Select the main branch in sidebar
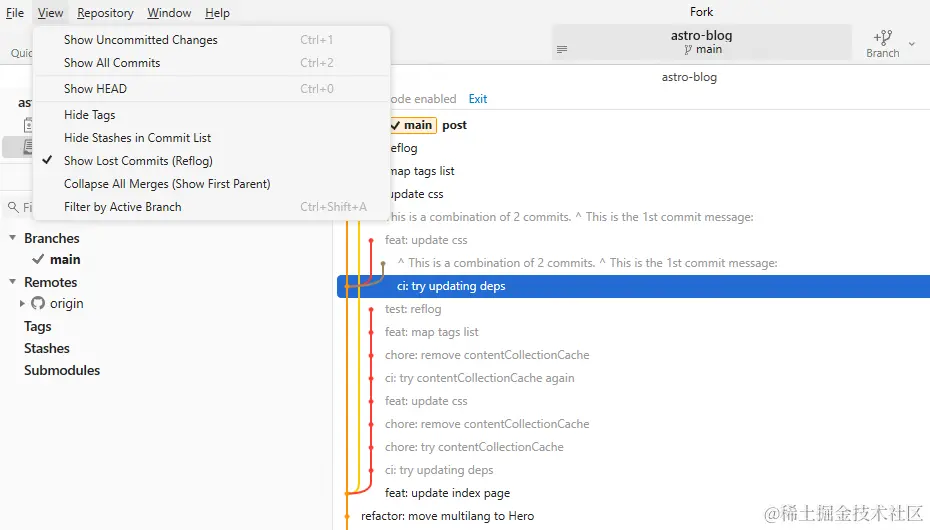Viewport: 930px width, 530px height. (65, 260)
